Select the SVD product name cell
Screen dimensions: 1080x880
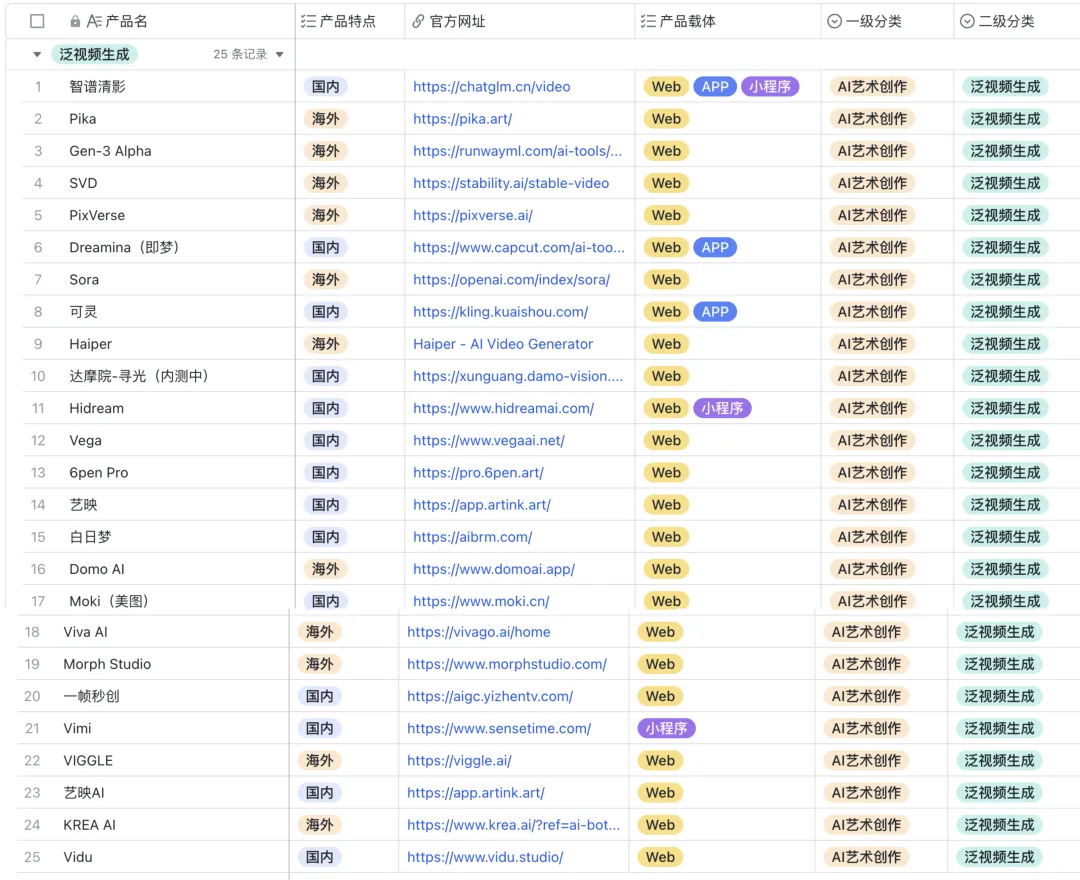(x=83, y=183)
